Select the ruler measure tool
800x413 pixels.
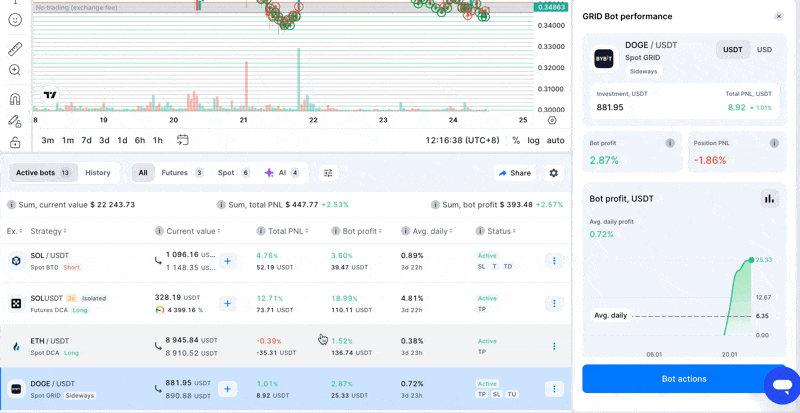point(15,48)
